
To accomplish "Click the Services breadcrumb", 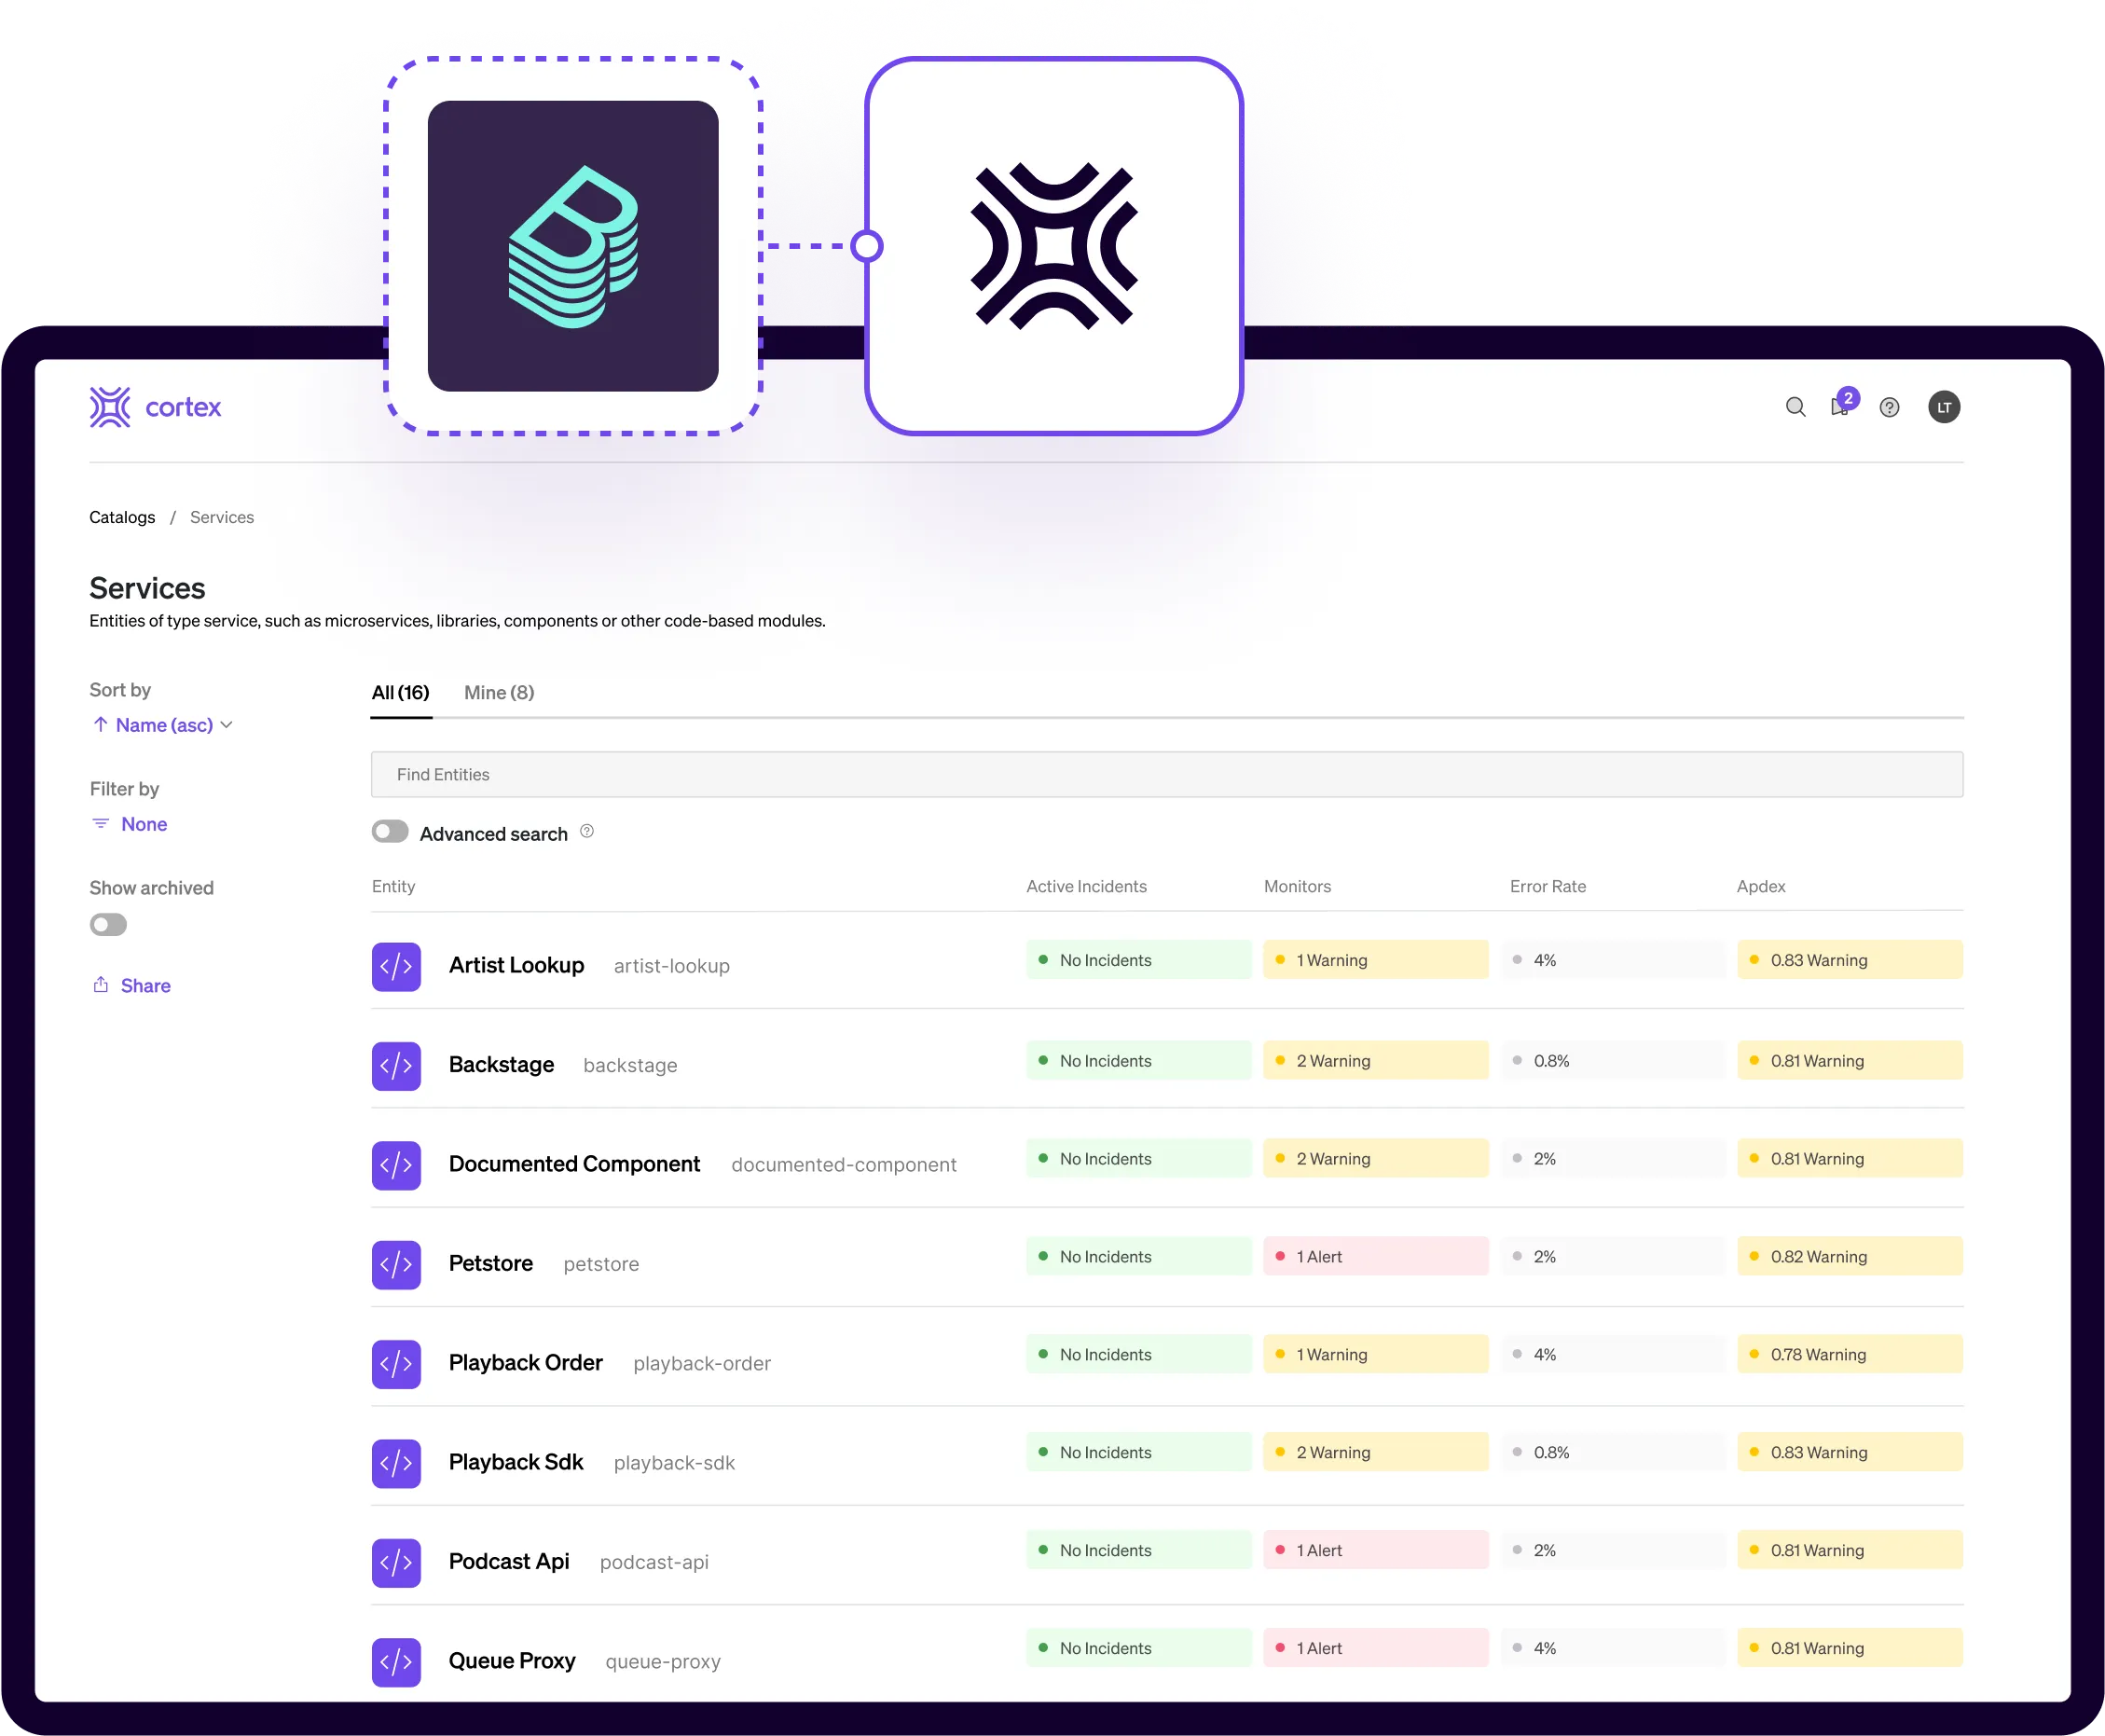I will pos(222,517).
